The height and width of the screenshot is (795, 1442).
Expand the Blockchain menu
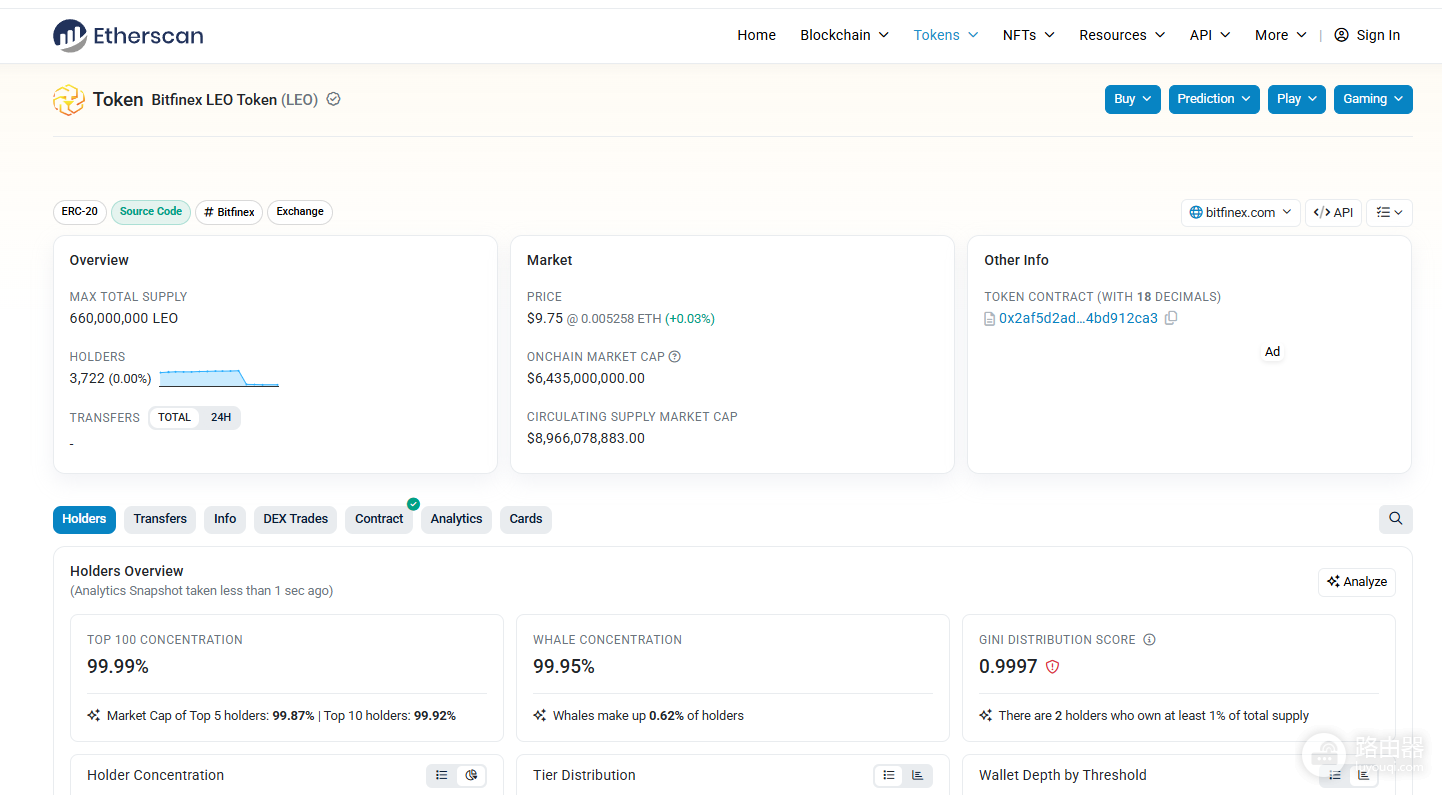tap(845, 35)
